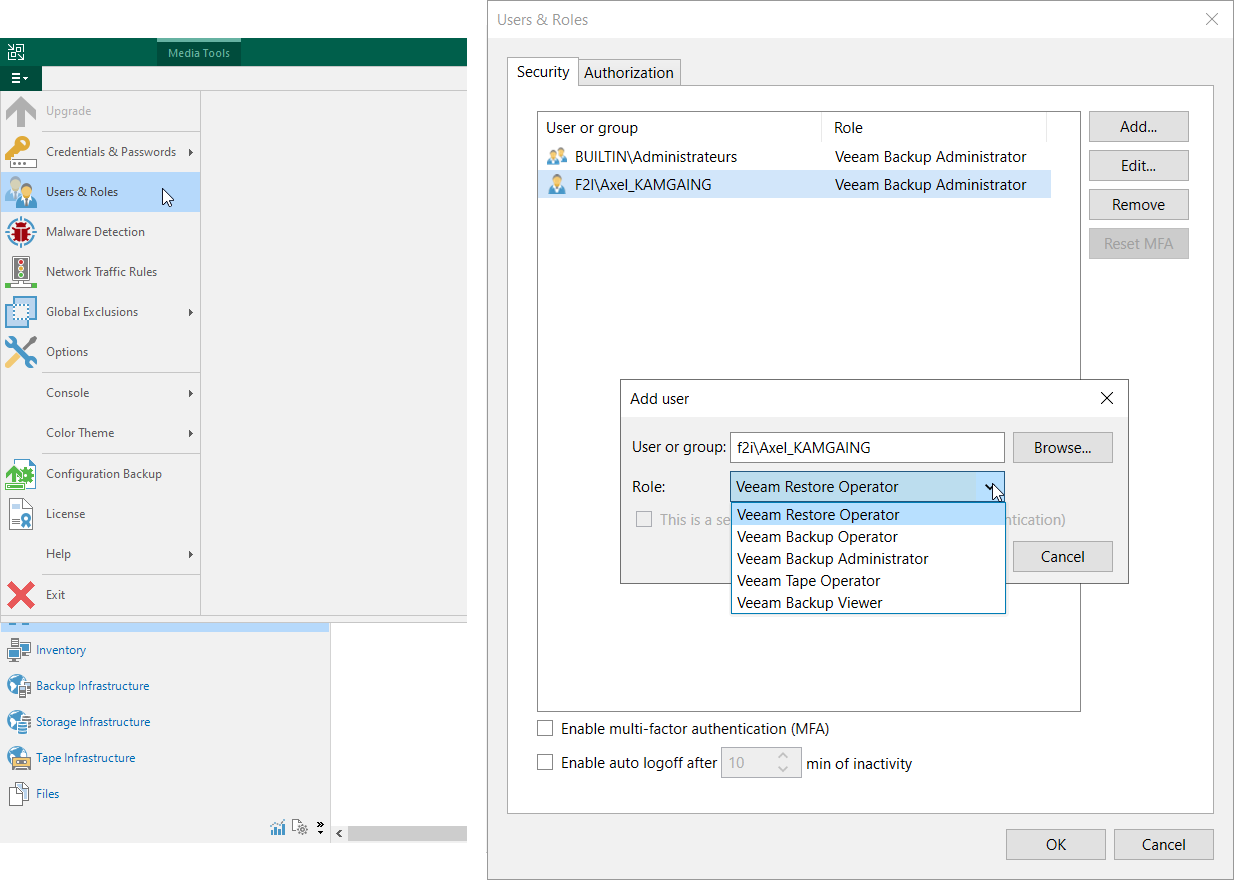
Task: Open the main hamburger menu button
Action: click(20, 78)
